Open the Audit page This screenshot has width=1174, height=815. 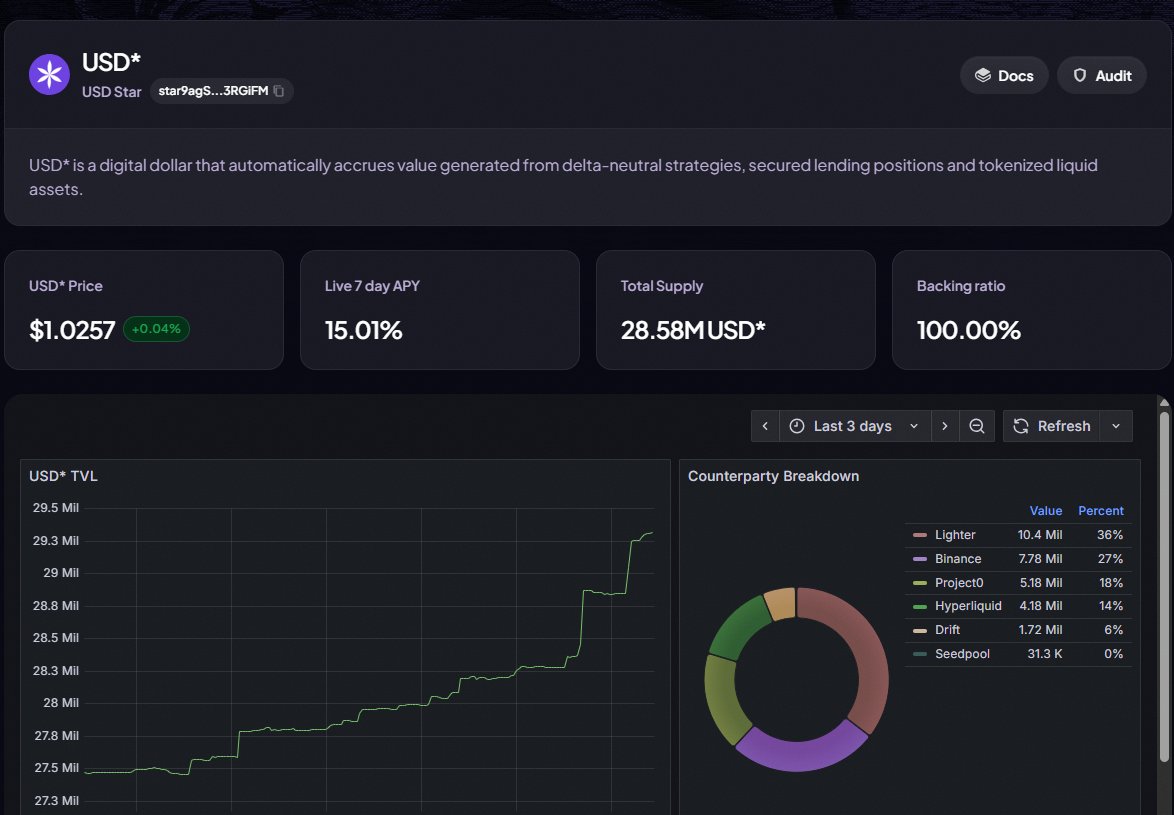[1101, 75]
